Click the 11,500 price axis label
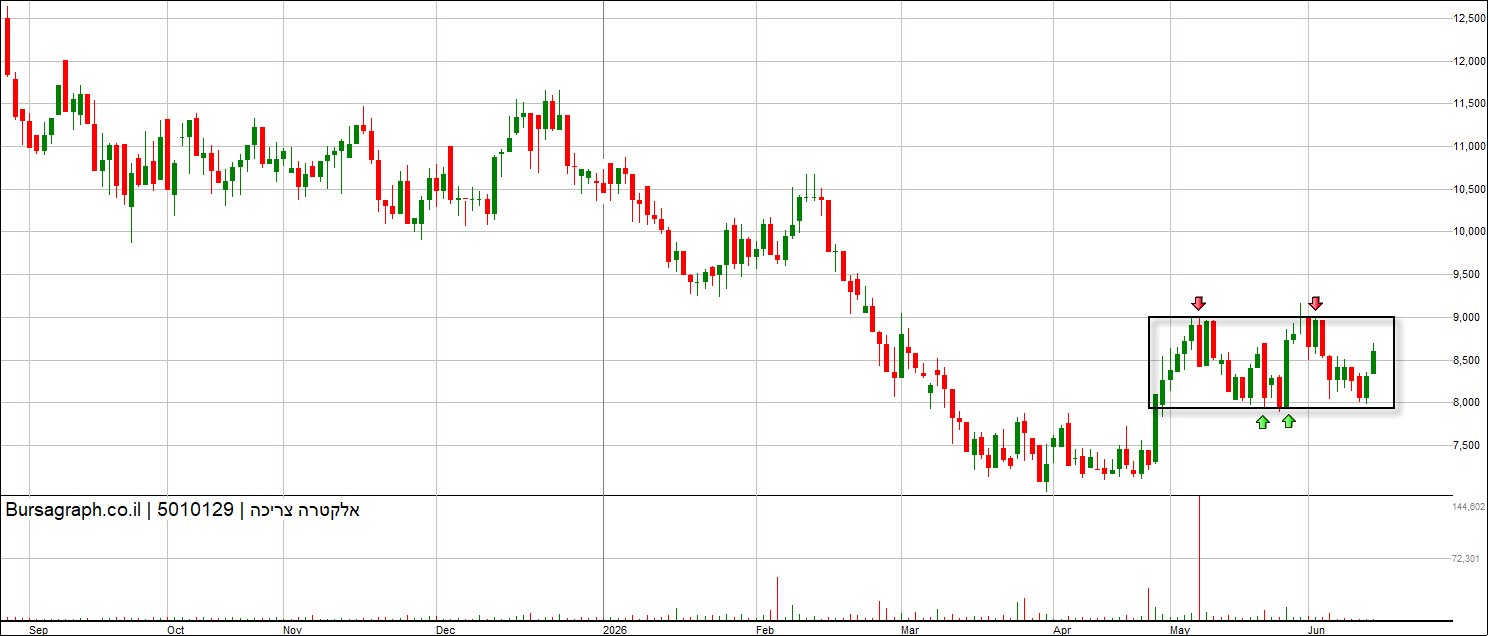The height and width of the screenshot is (636, 1488). click(1470, 104)
